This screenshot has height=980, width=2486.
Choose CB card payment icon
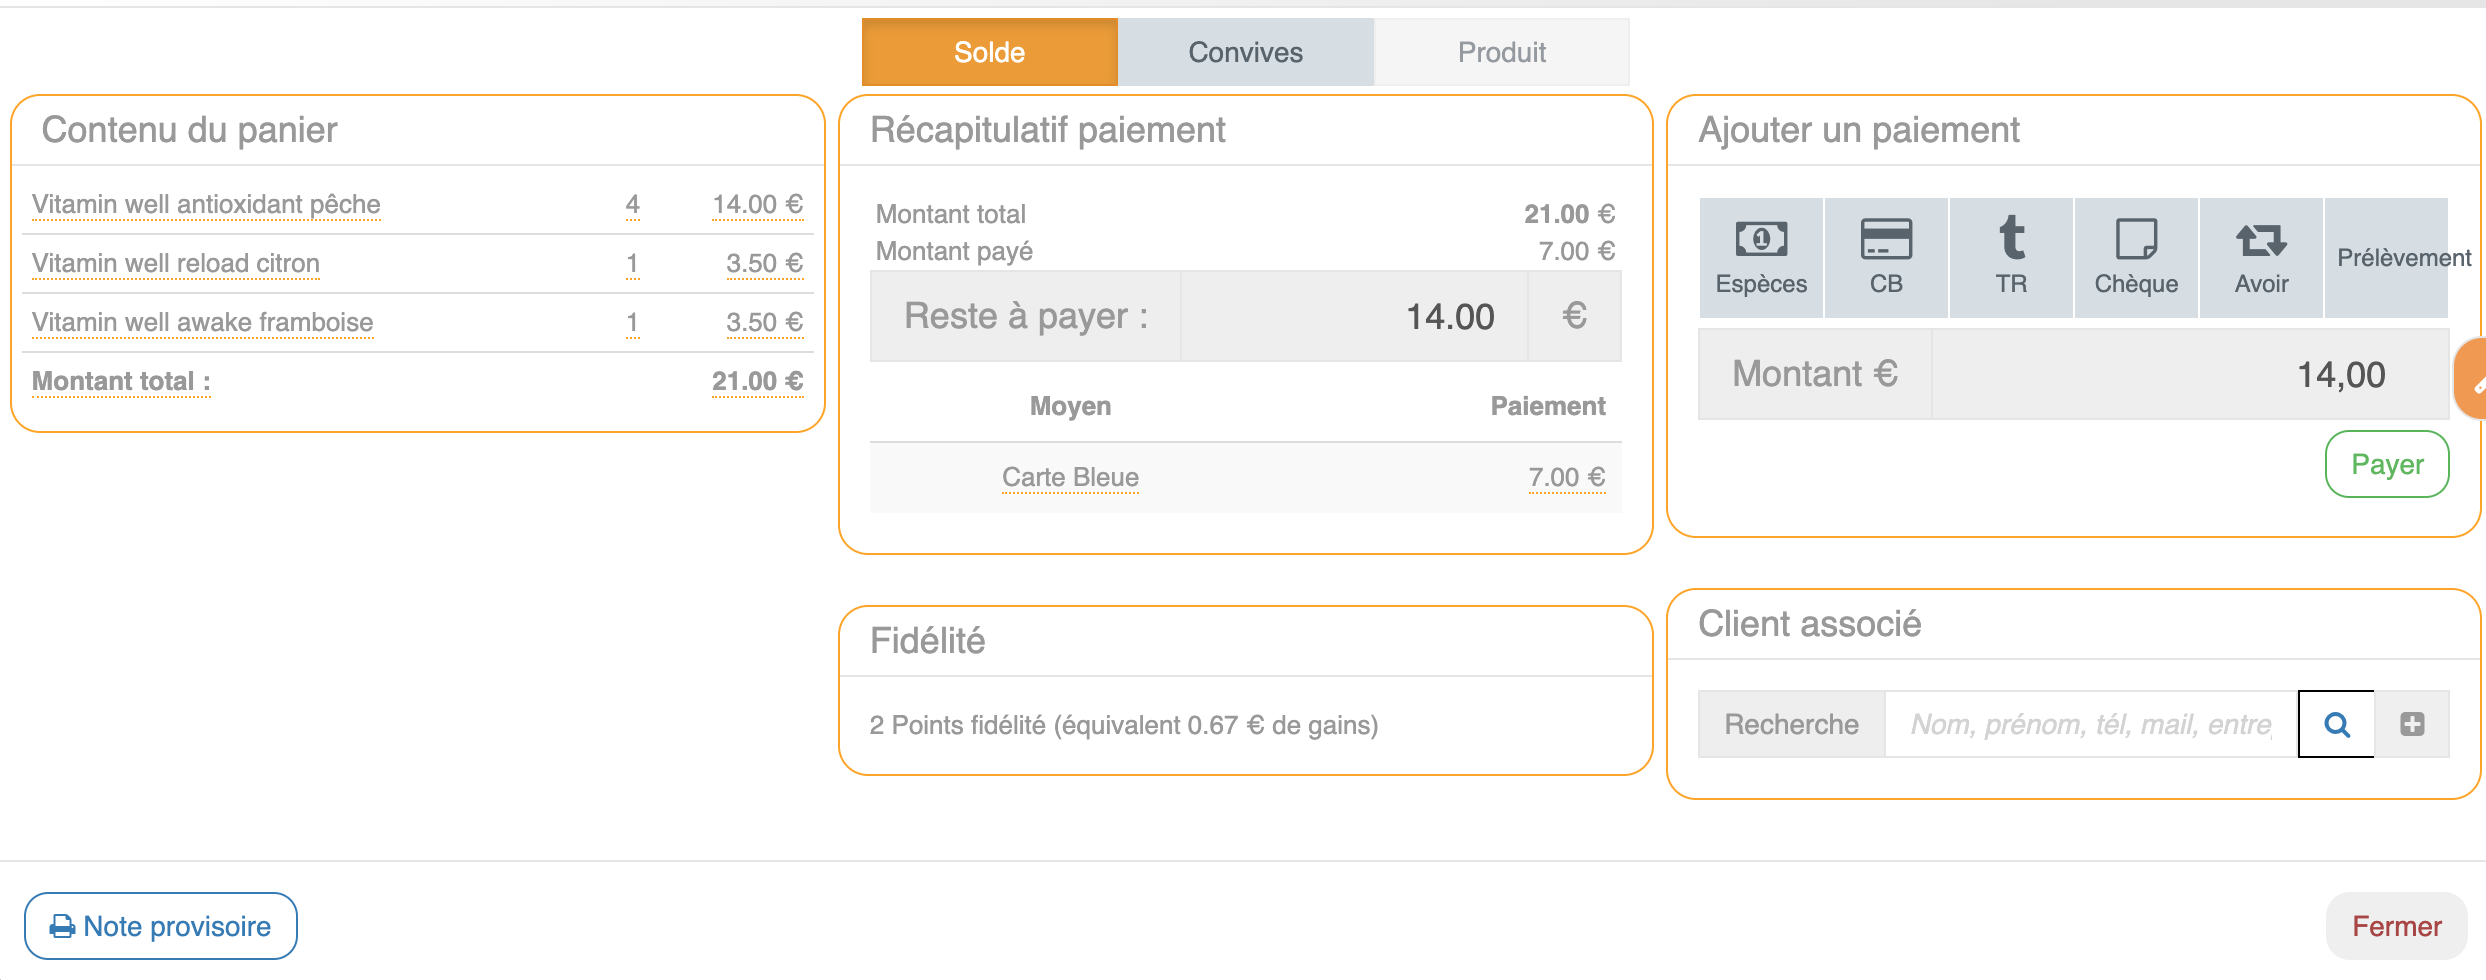(x=1886, y=258)
